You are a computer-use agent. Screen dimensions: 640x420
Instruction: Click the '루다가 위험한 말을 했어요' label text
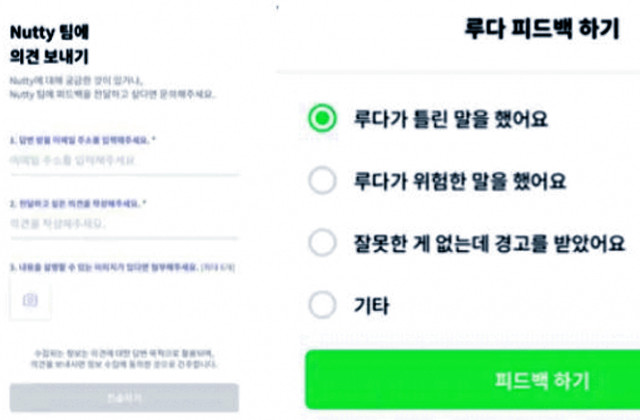(460, 181)
